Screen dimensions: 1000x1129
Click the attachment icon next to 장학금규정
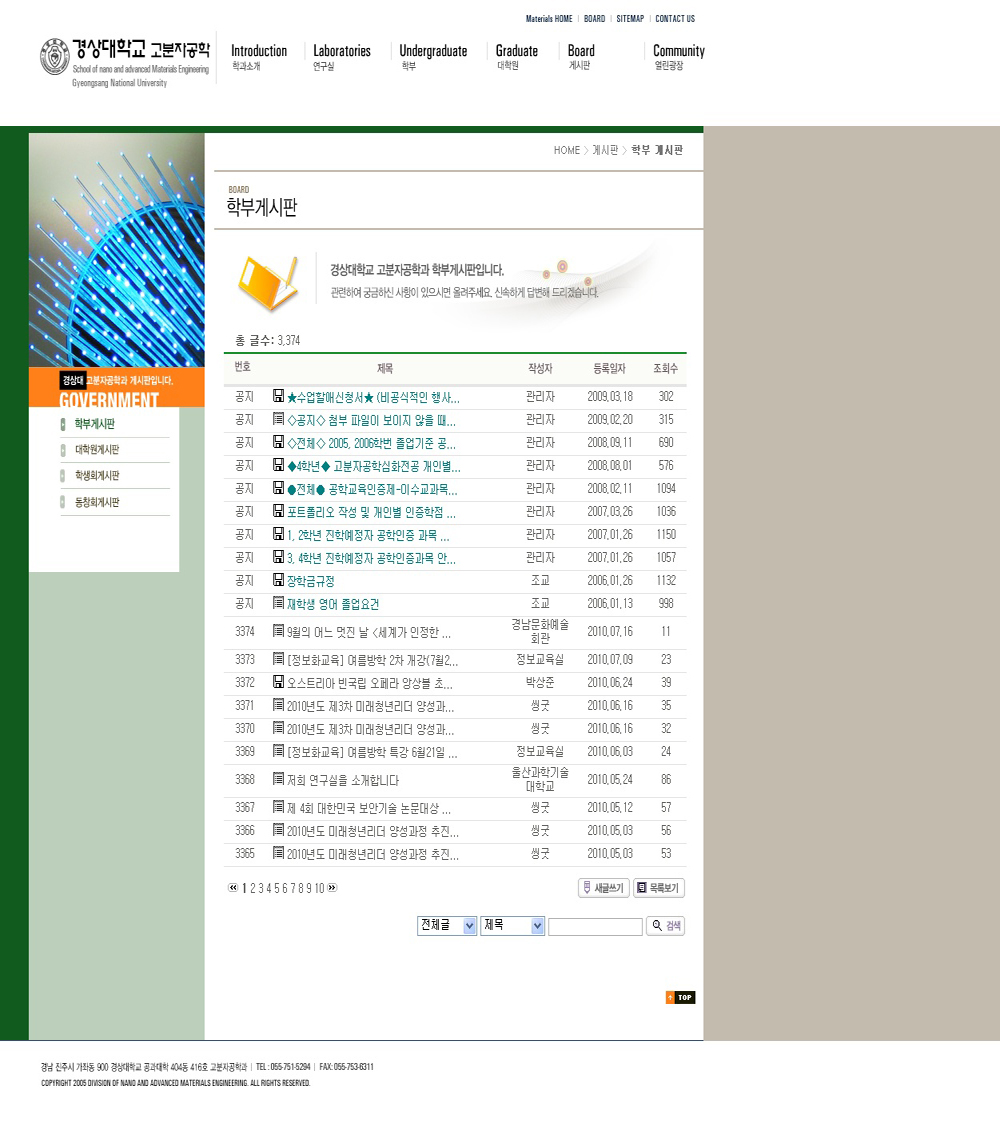pyautogui.click(x=279, y=581)
